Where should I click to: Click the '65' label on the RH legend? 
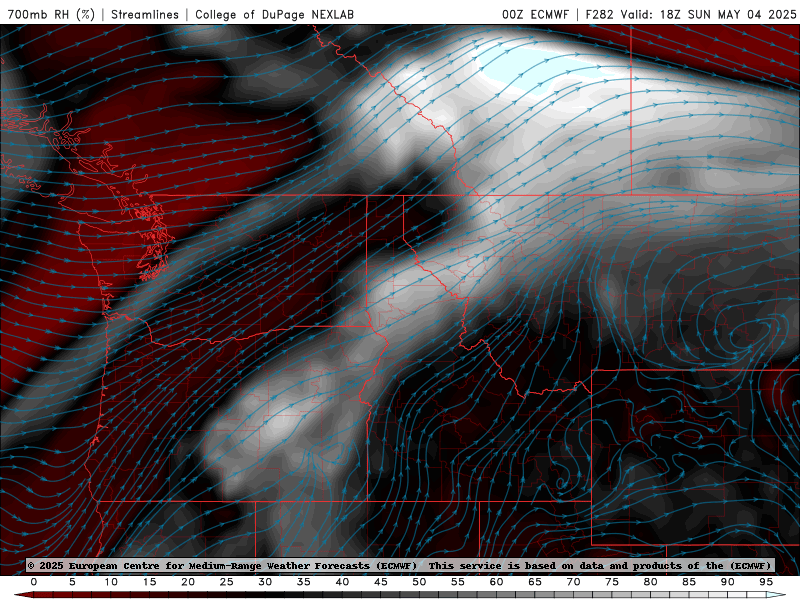[535, 582]
